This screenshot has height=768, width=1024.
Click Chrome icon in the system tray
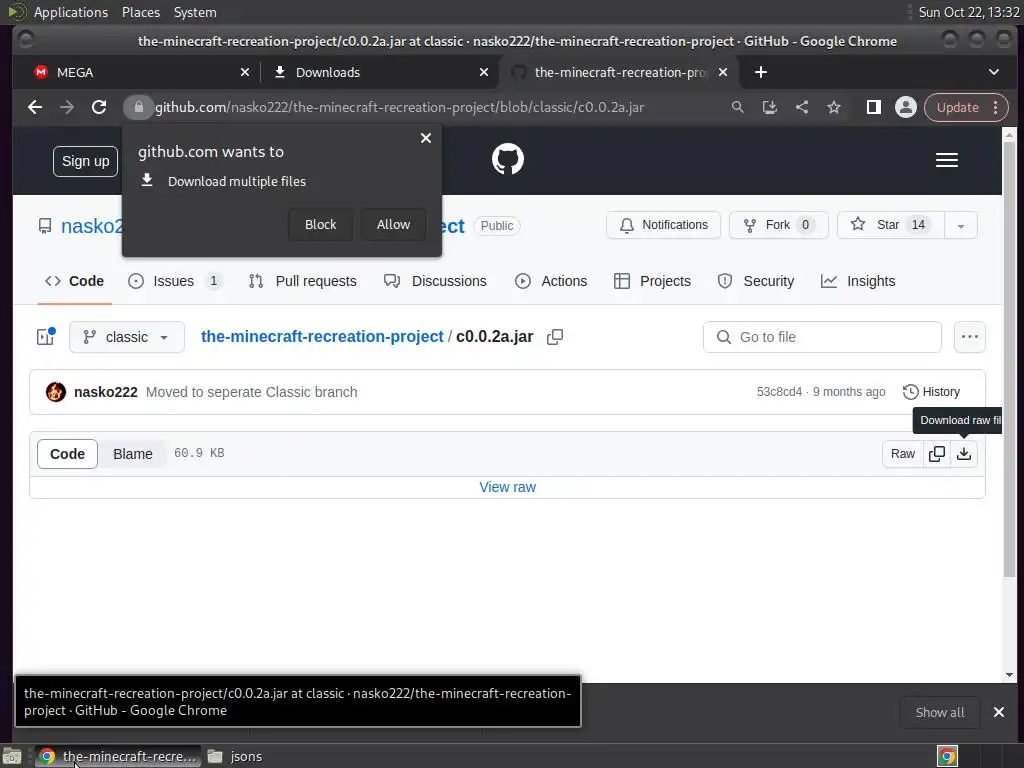(x=947, y=756)
